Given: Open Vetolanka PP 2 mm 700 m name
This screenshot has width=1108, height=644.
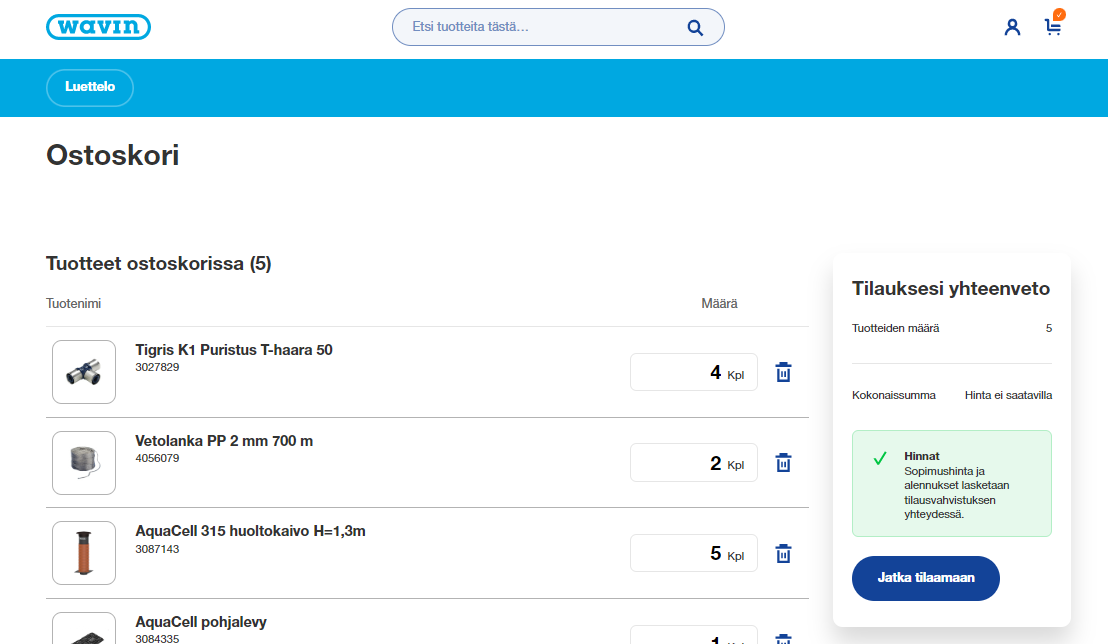Looking at the screenshot, I should [224, 441].
